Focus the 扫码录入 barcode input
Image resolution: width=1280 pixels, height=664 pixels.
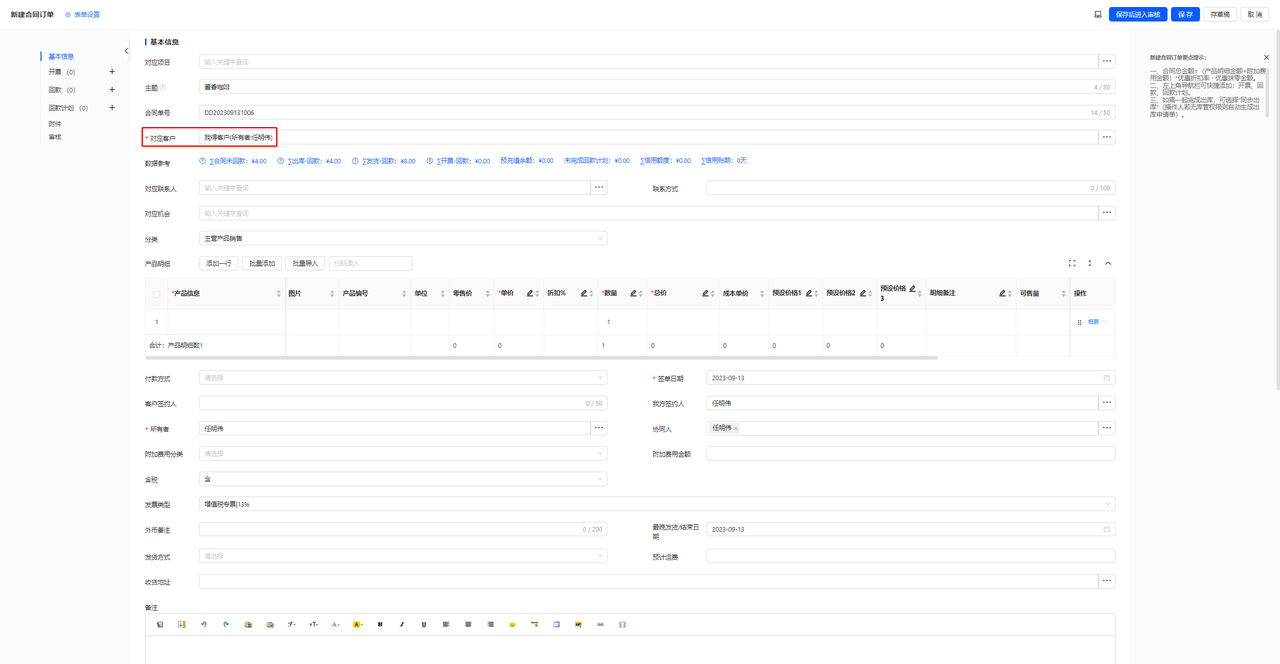pos(370,264)
